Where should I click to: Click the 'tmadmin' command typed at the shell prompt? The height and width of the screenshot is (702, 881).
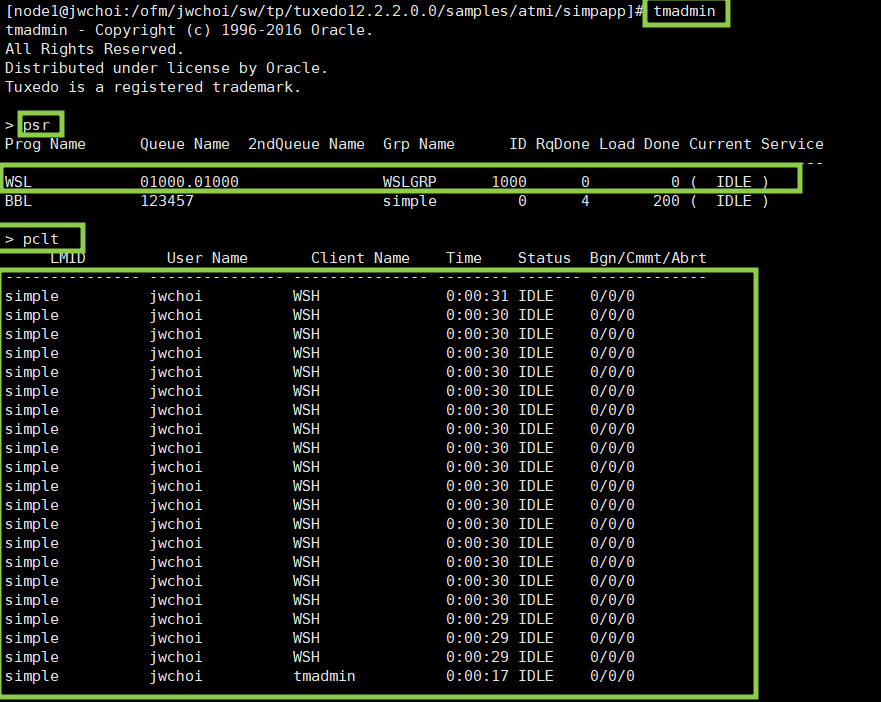coord(684,11)
